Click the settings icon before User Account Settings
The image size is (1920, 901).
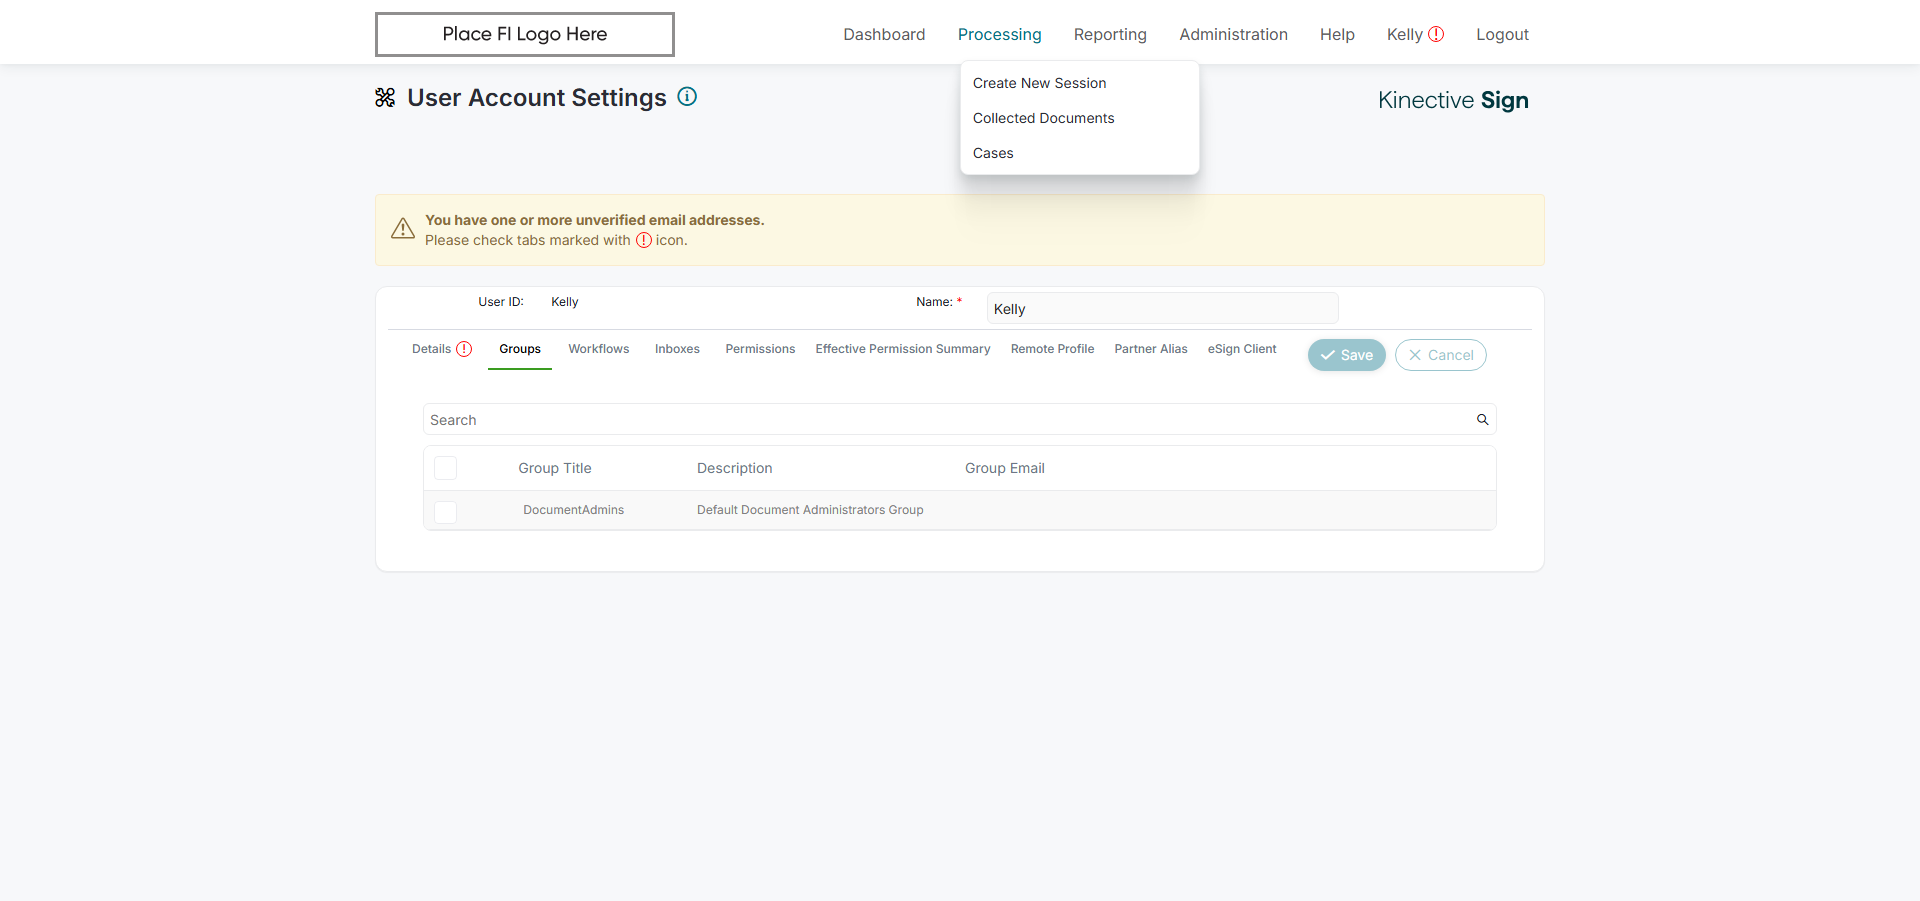point(385,97)
